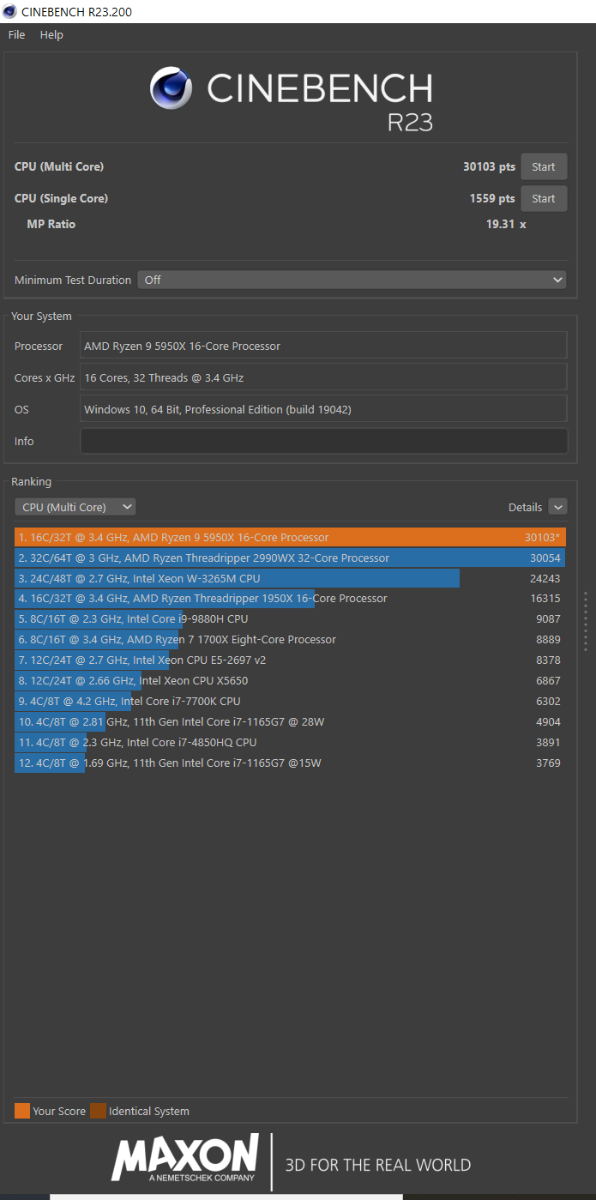The width and height of the screenshot is (596, 1200).
Task: Click the empty Info input field
Action: (323, 441)
